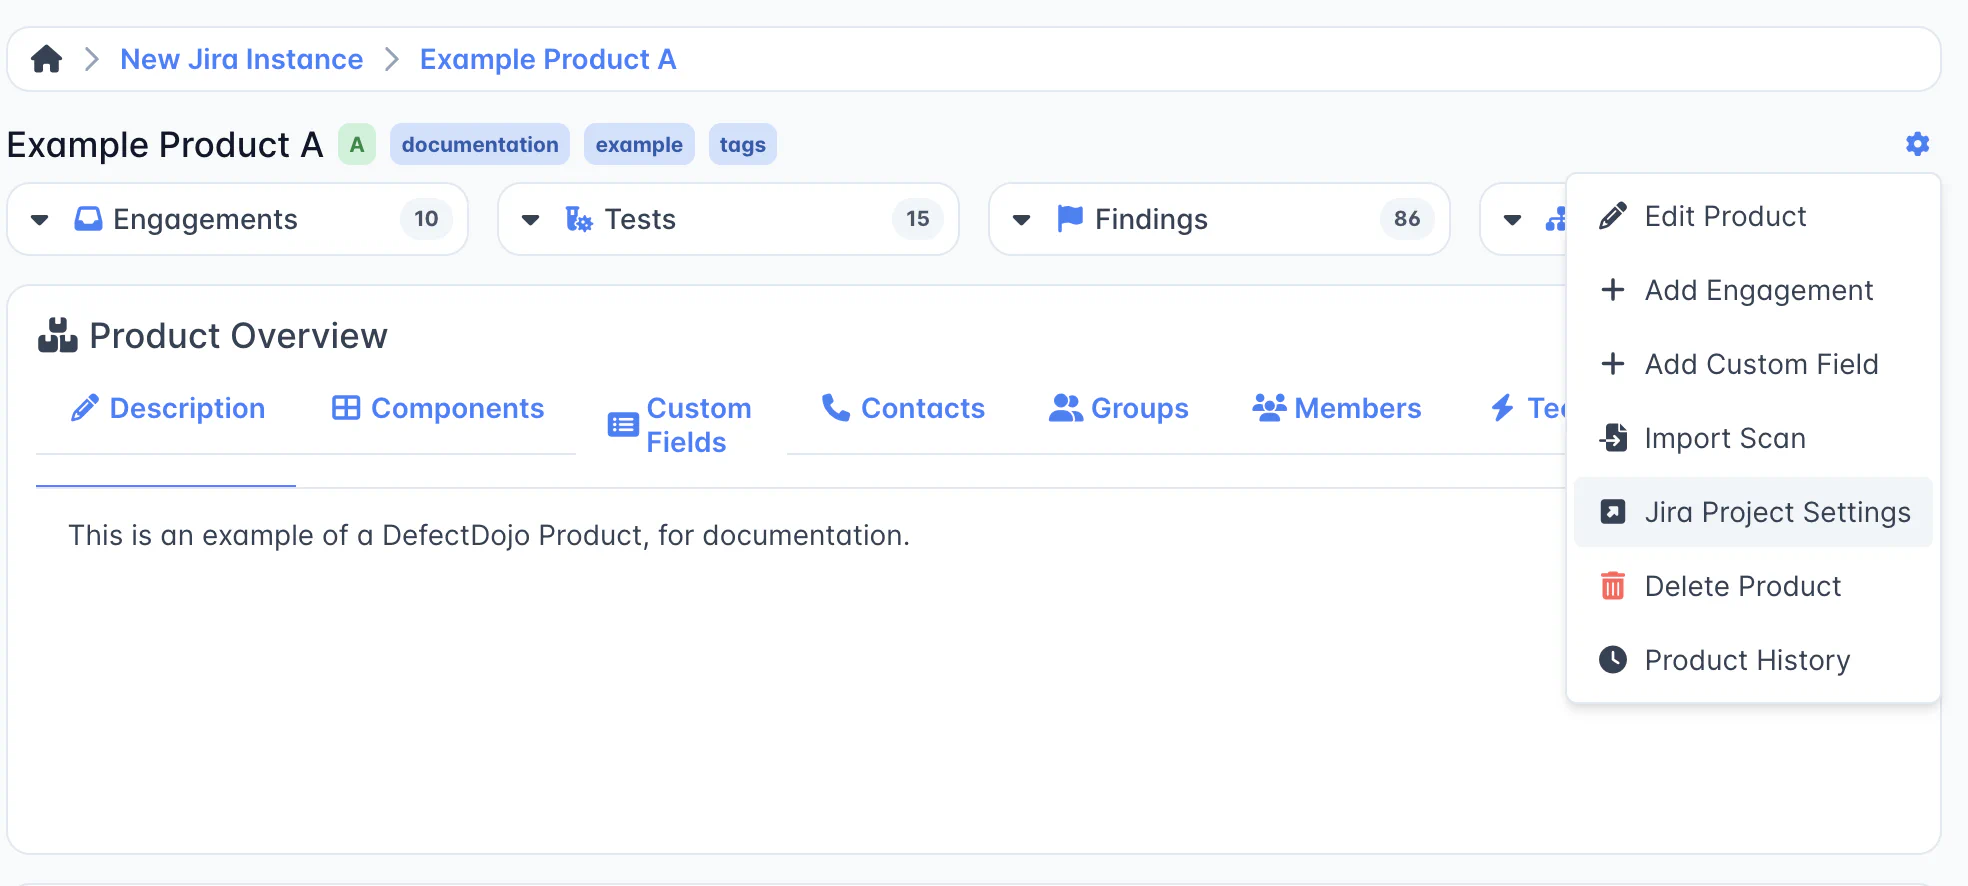Click the Import Scan file icon
1968x886 pixels.
[x=1612, y=438]
